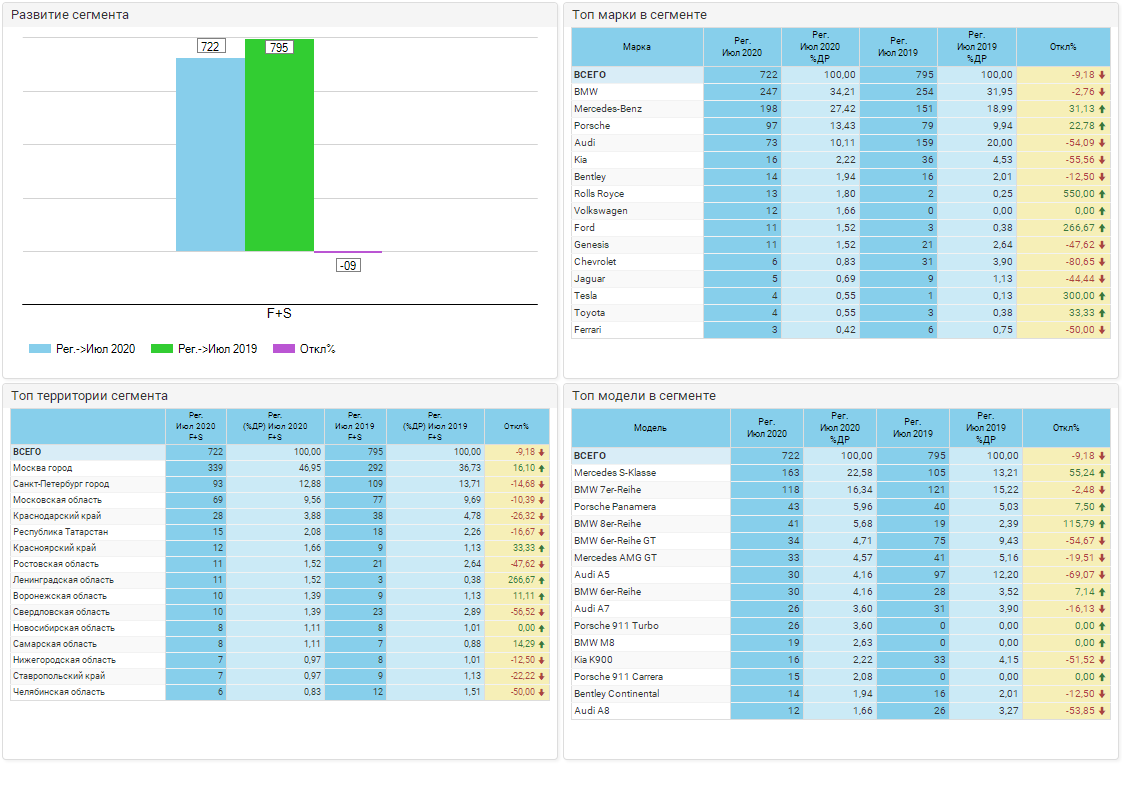1122x793 pixels.
Task: Click the up arrow in Ford row
Action: (x=1102, y=228)
